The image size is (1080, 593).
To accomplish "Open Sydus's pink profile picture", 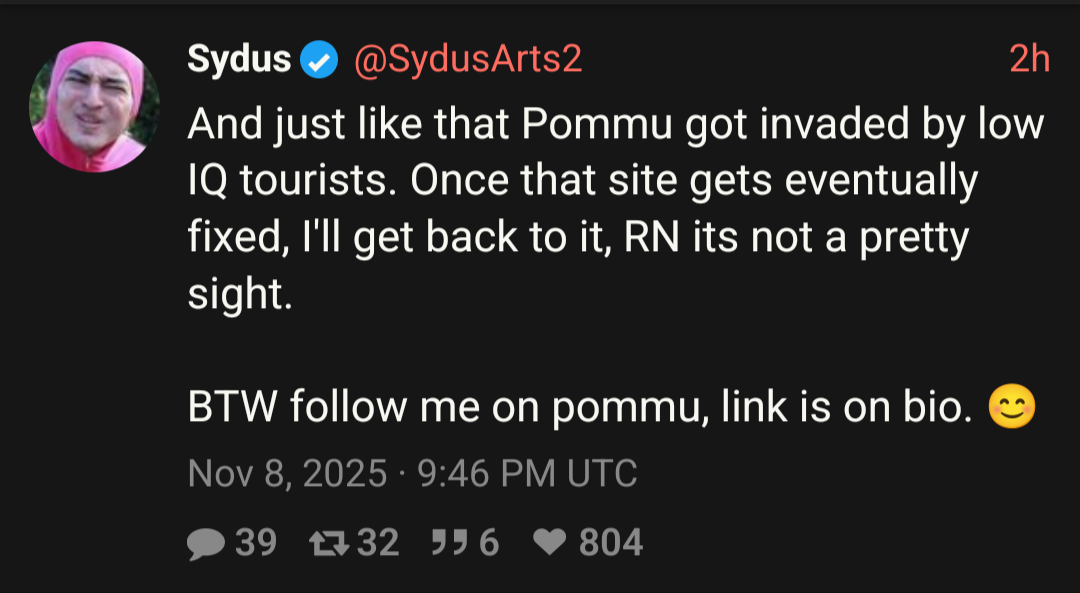I will 95,107.
